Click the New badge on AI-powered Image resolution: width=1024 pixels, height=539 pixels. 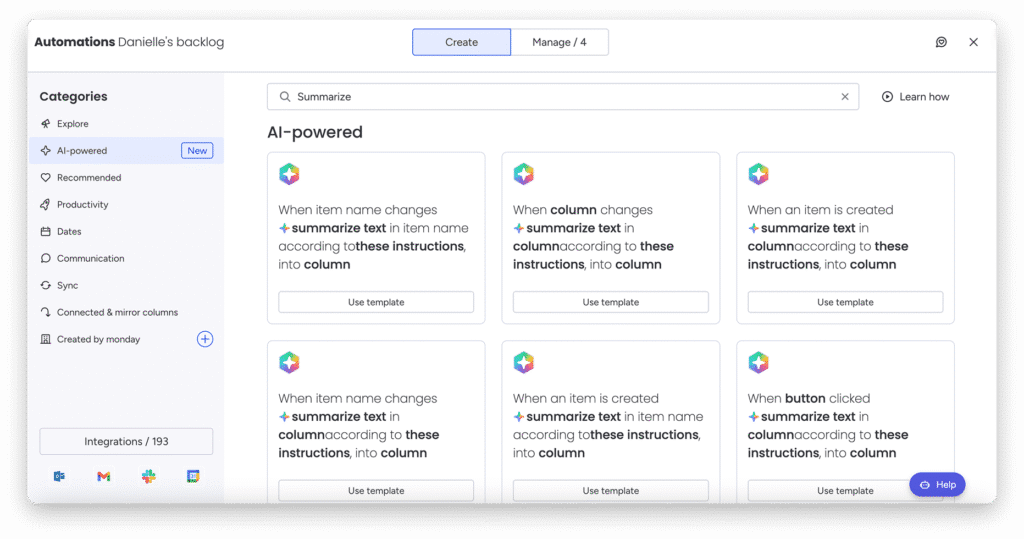click(x=197, y=150)
